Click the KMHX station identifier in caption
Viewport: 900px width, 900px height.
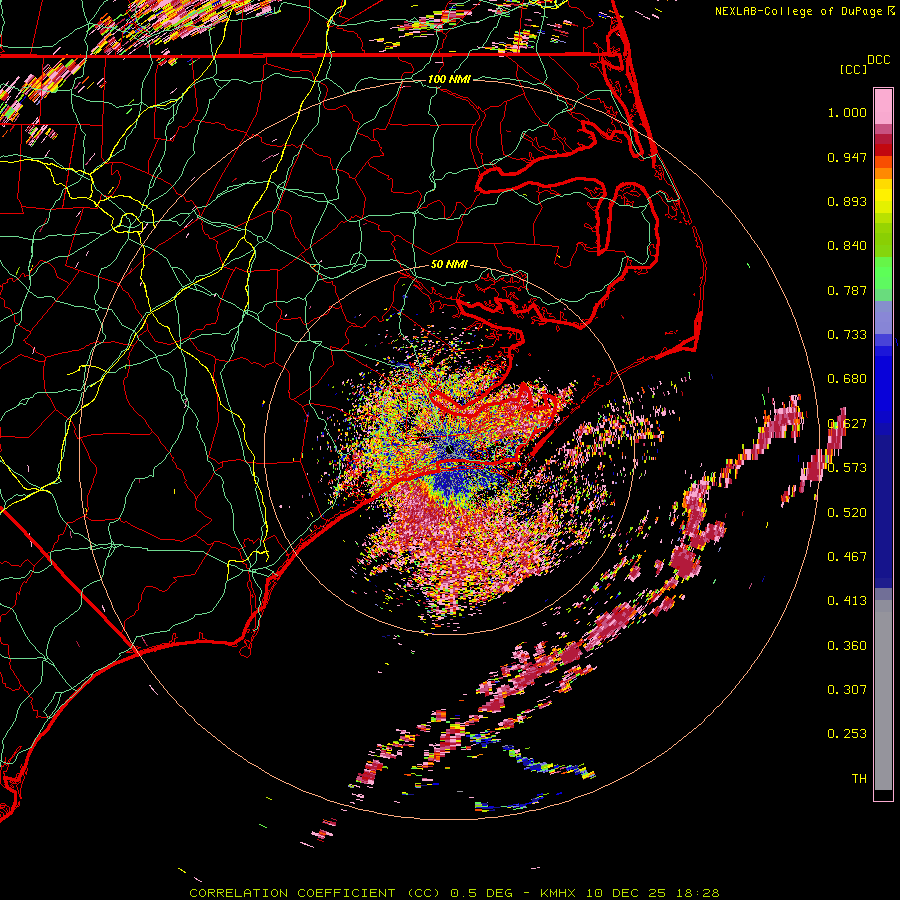pyautogui.click(x=560, y=893)
